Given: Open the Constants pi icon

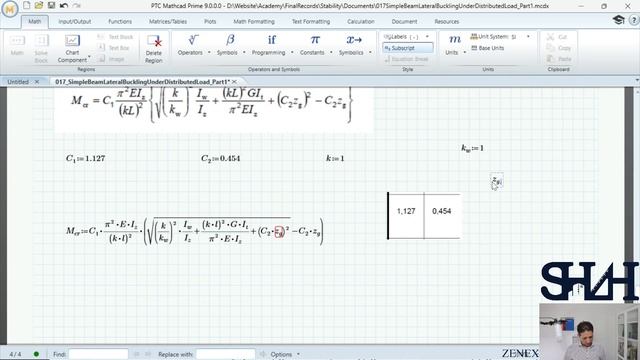Looking at the screenshot, I should tap(315, 40).
